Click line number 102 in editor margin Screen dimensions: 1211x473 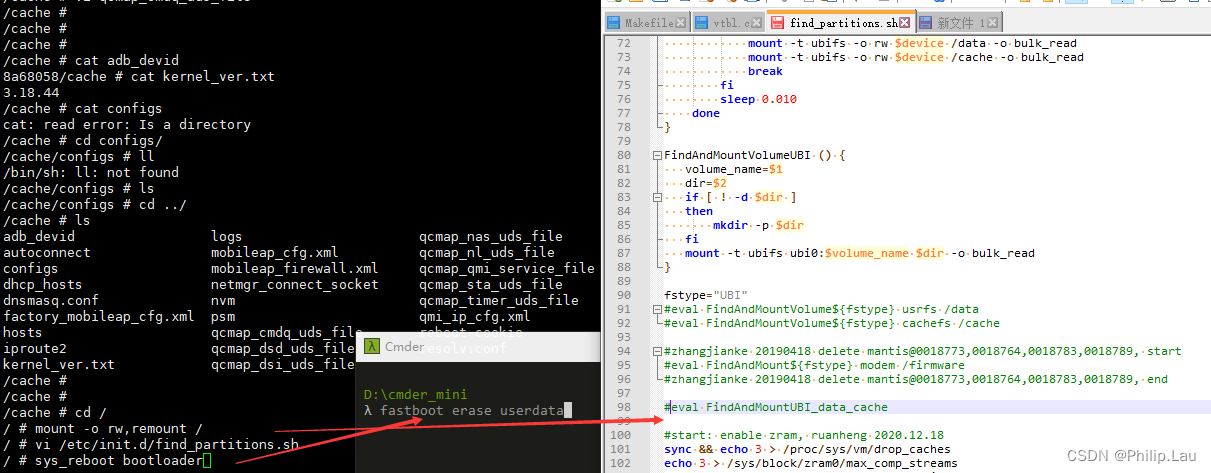[621, 463]
